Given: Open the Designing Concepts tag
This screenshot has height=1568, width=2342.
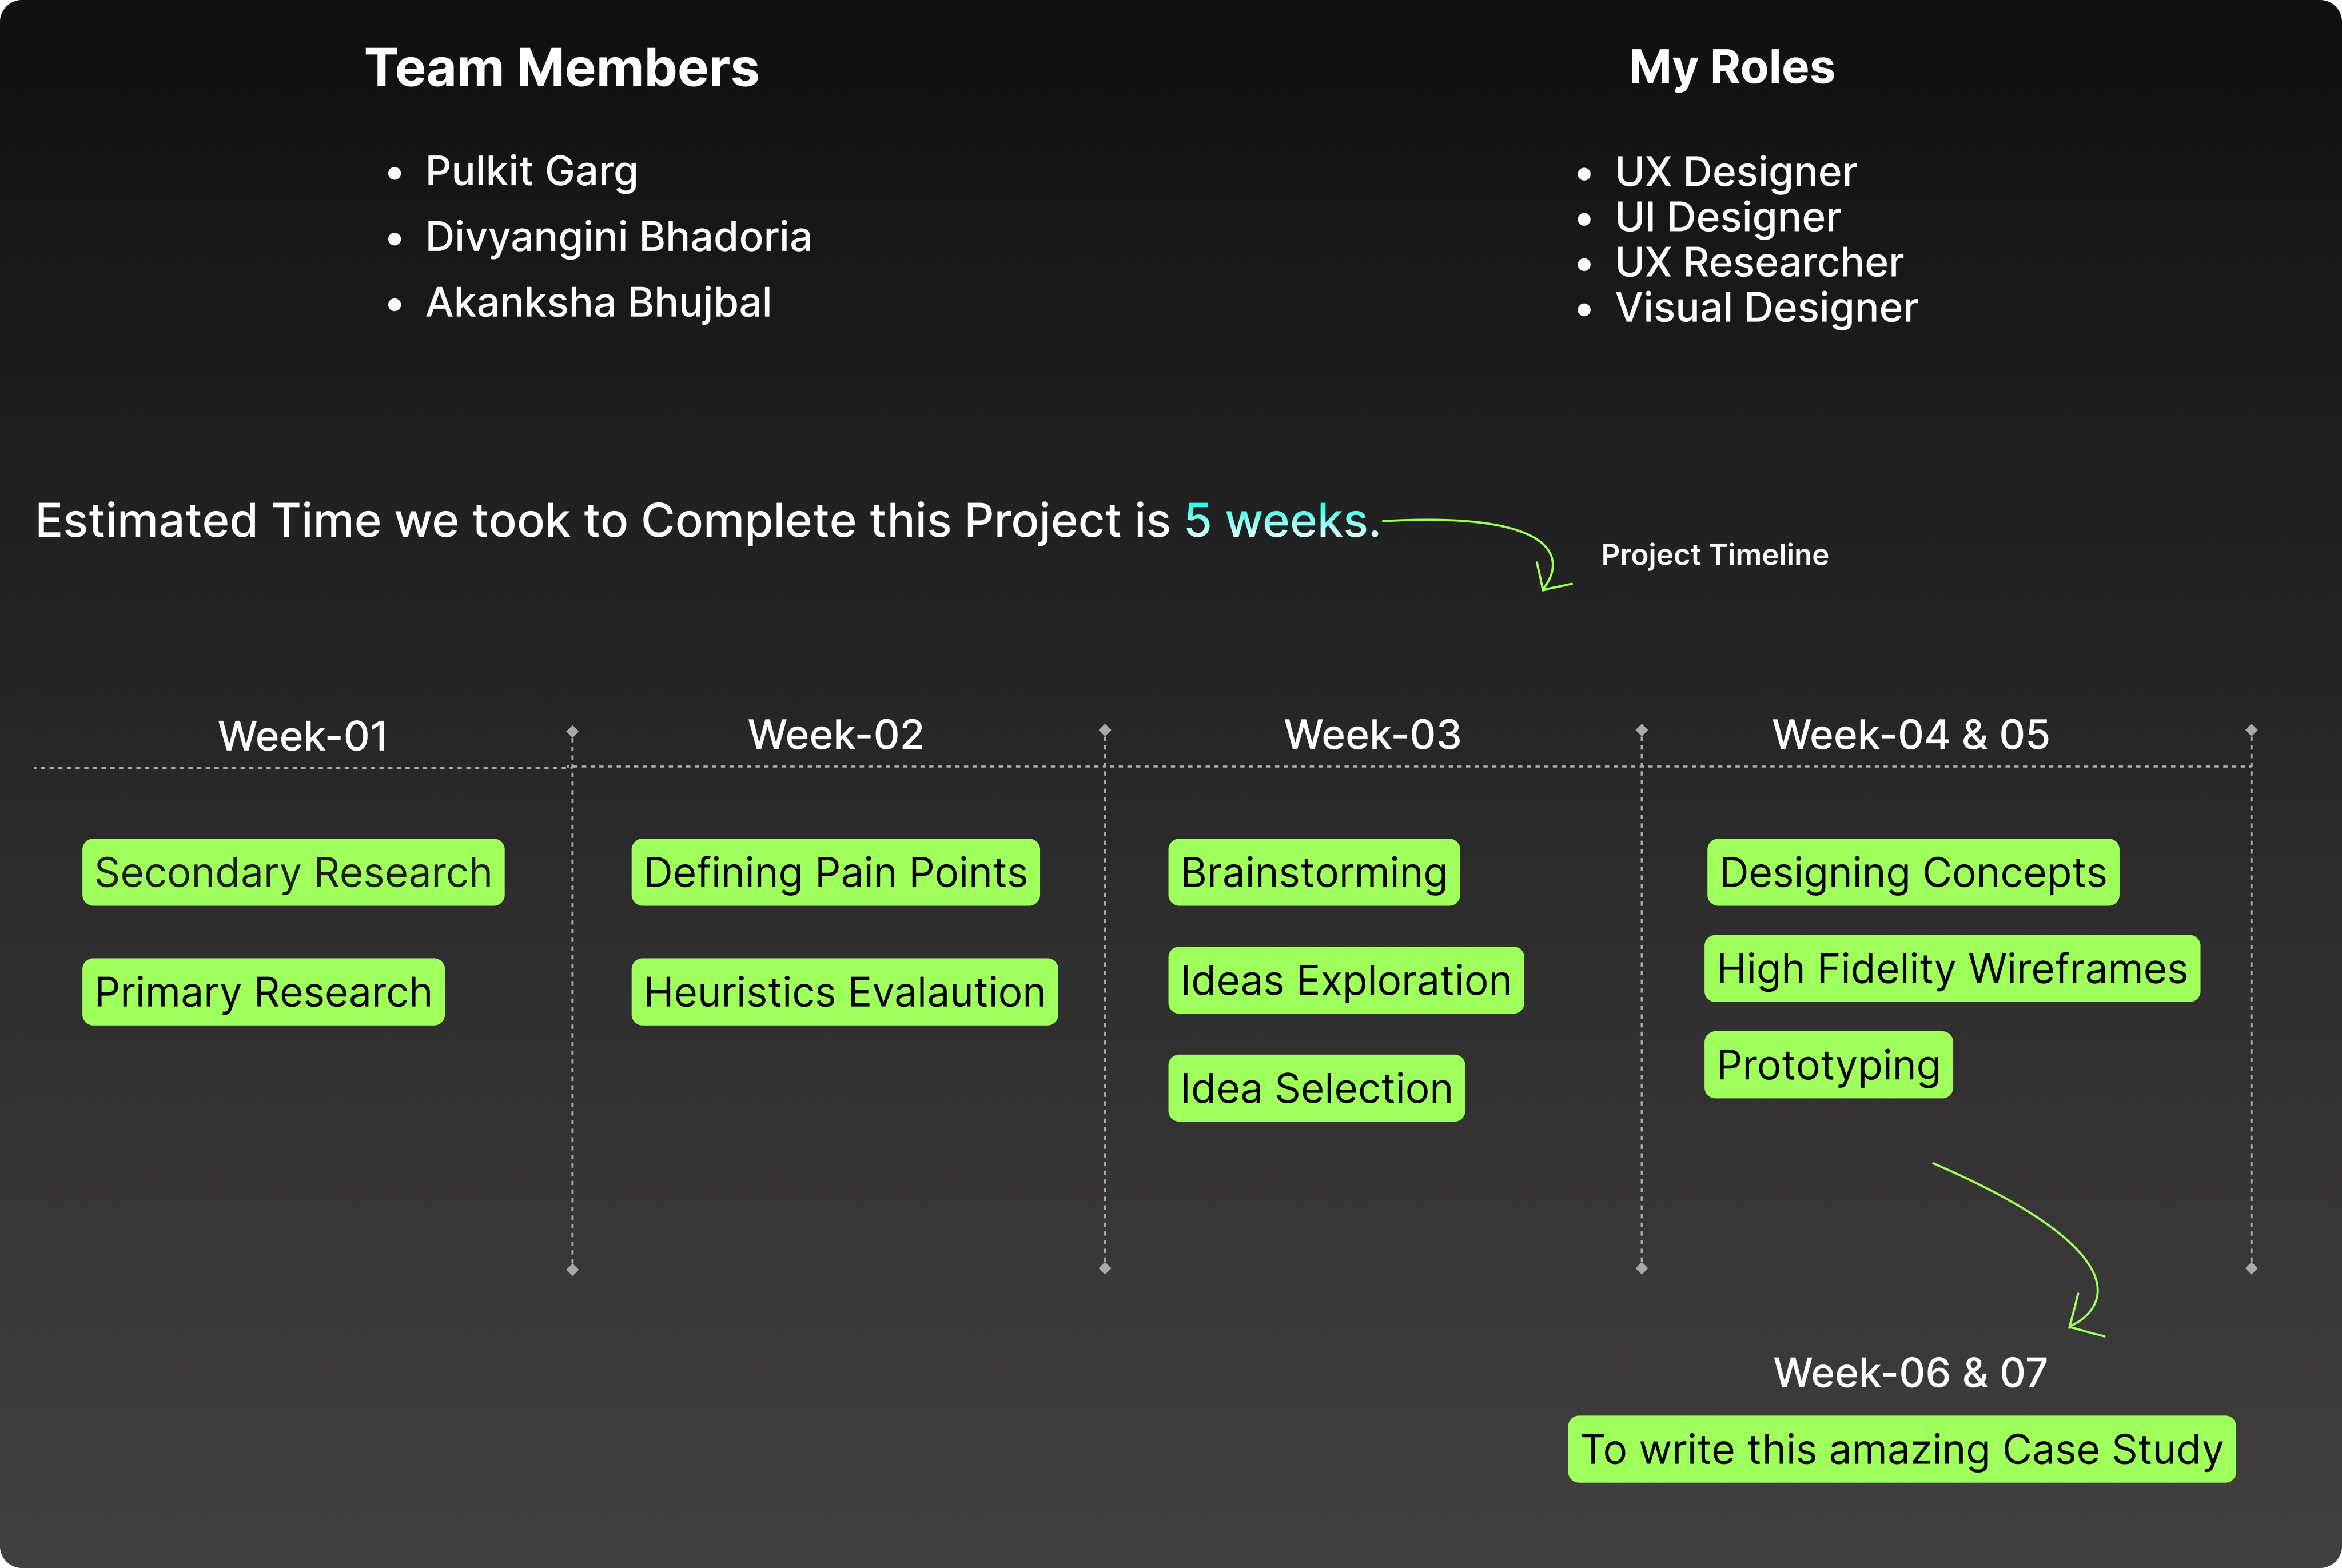Looking at the screenshot, I should 1912,872.
